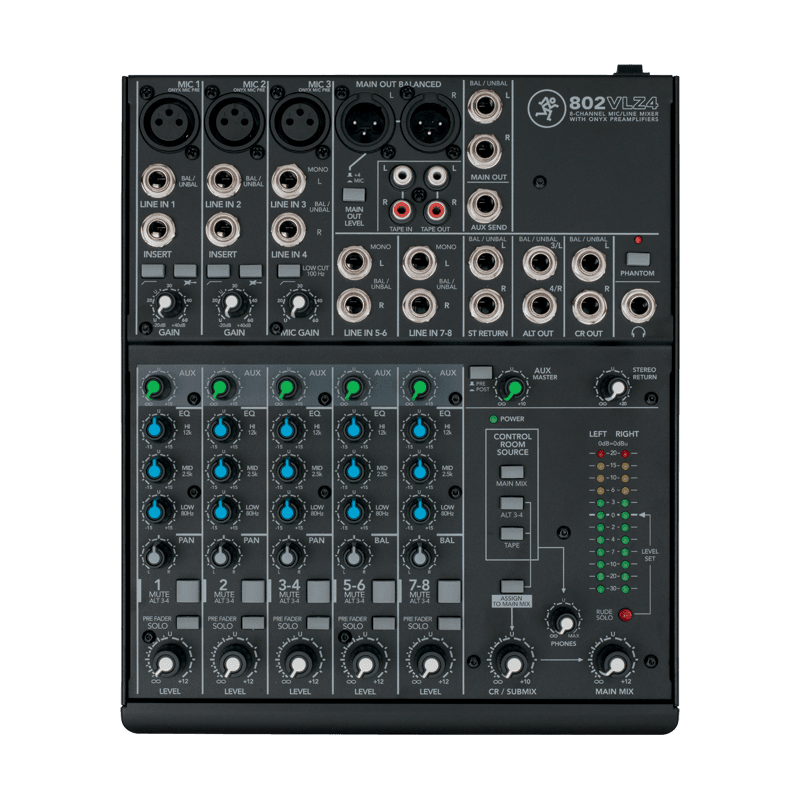Image resolution: width=800 pixels, height=800 pixels.
Task: Click the white TAPE OUT L RCA jack
Action: tap(436, 177)
